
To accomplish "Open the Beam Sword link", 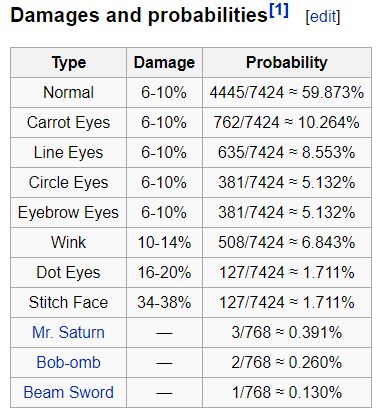I will (68, 392).
